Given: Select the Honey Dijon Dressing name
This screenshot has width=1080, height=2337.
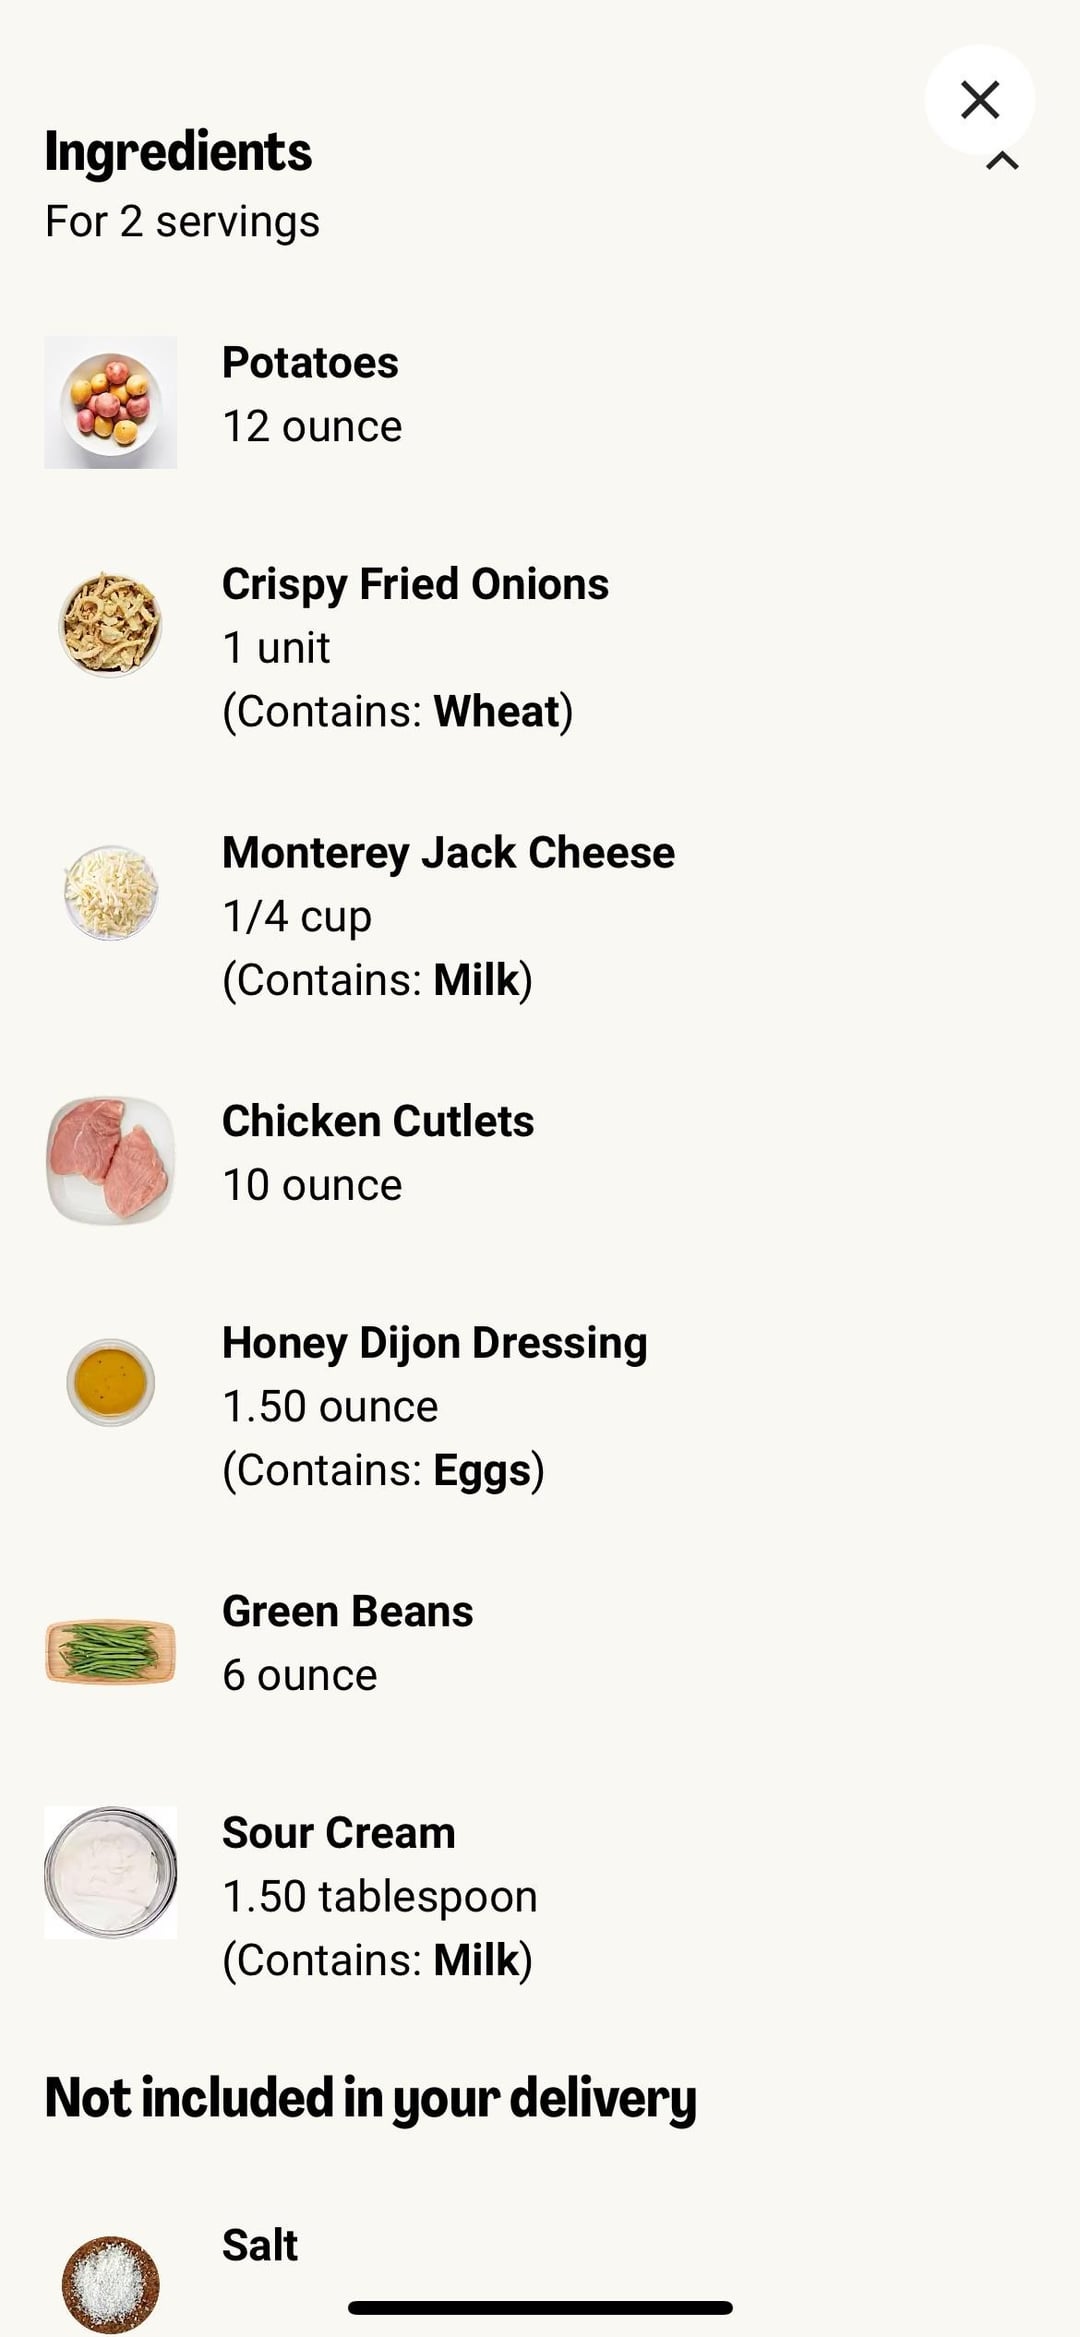Looking at the screenshot, I should [434, 1342].
